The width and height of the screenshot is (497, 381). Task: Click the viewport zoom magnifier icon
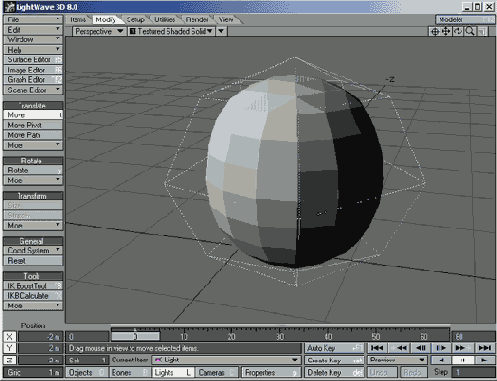click(x=470, y=31)
